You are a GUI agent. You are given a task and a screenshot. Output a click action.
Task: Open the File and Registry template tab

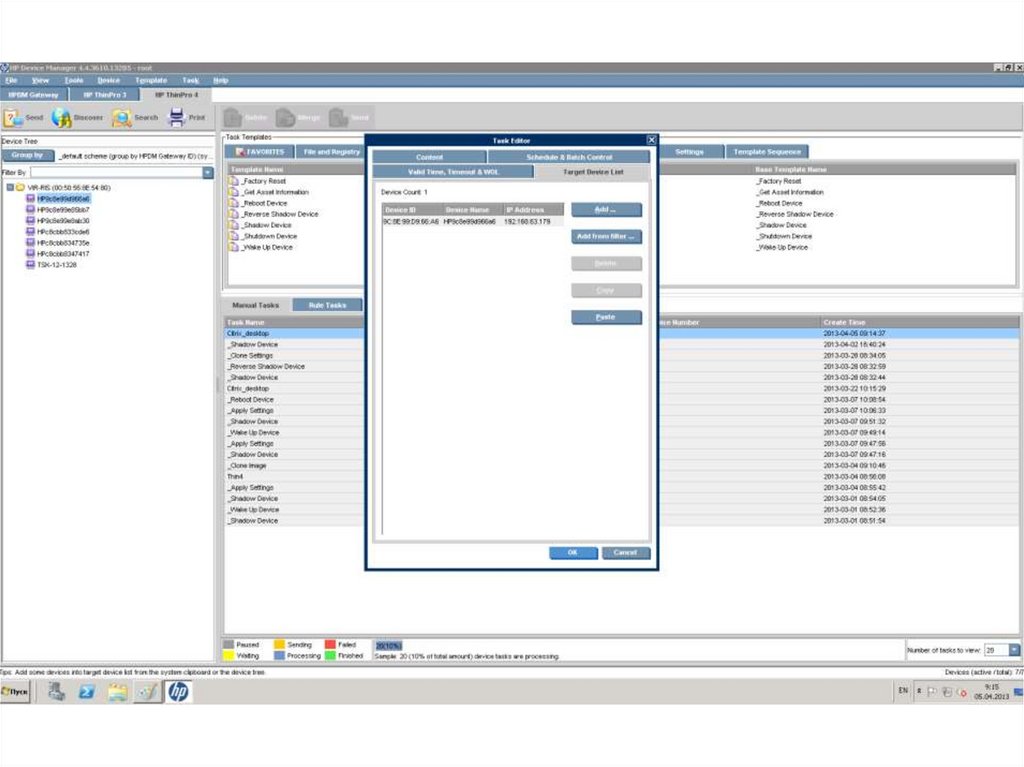click(x=330, y=152)
